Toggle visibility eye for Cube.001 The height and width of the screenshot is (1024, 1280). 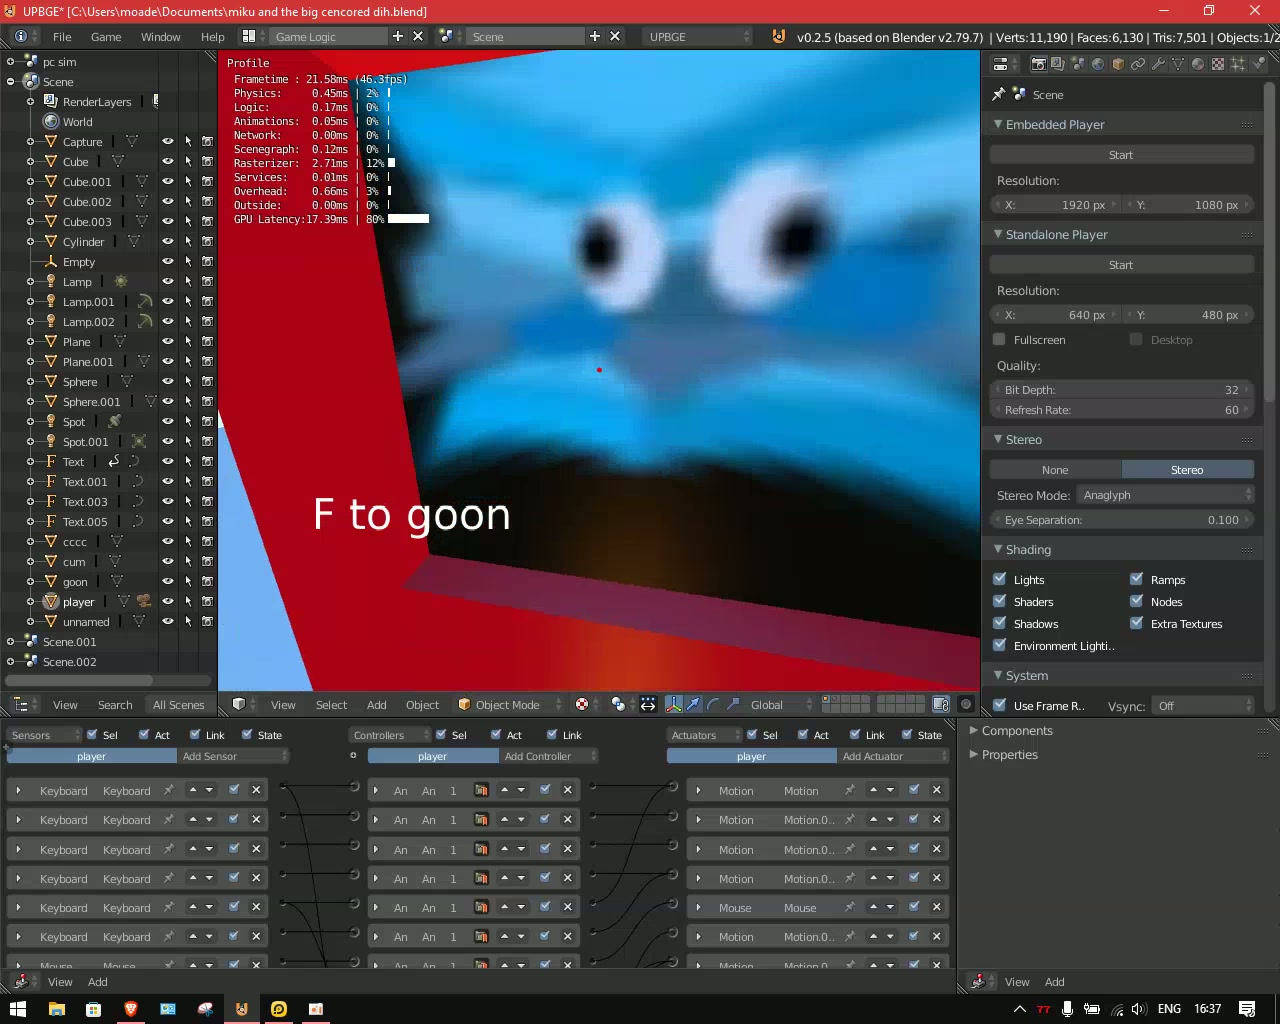coord(168,181)
